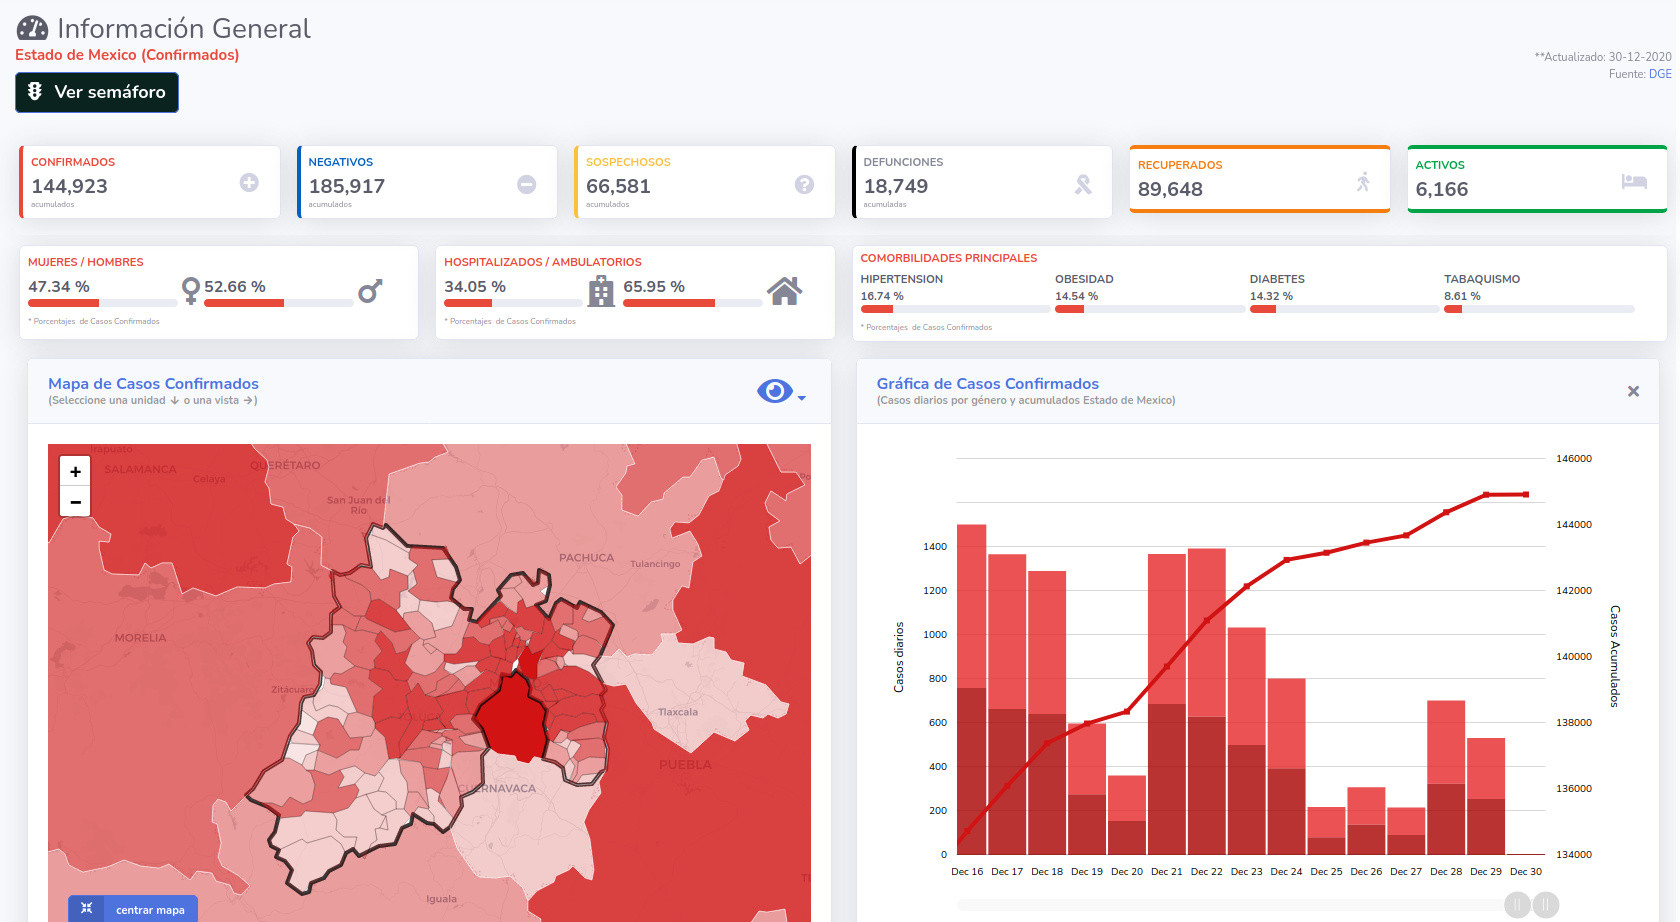The image size is (1680, 922).
Task: Click the centrar mapa button
Action: pos(133,909)
